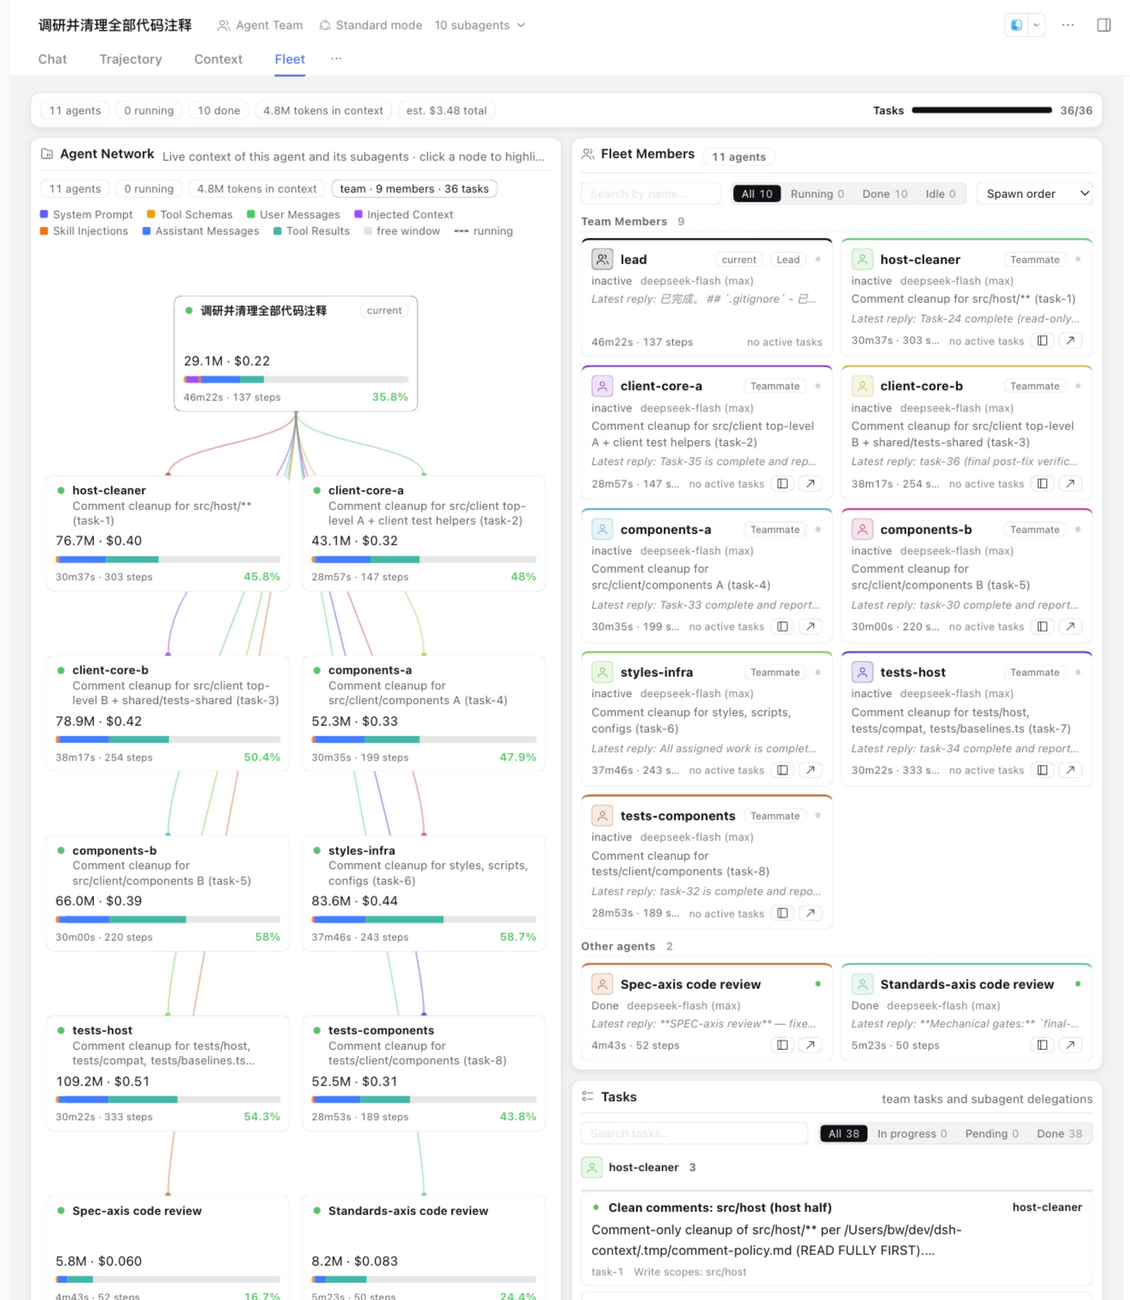The image size is (1130, 1300).
Task: Switch to the Context tab
Action: coord(218,59)
